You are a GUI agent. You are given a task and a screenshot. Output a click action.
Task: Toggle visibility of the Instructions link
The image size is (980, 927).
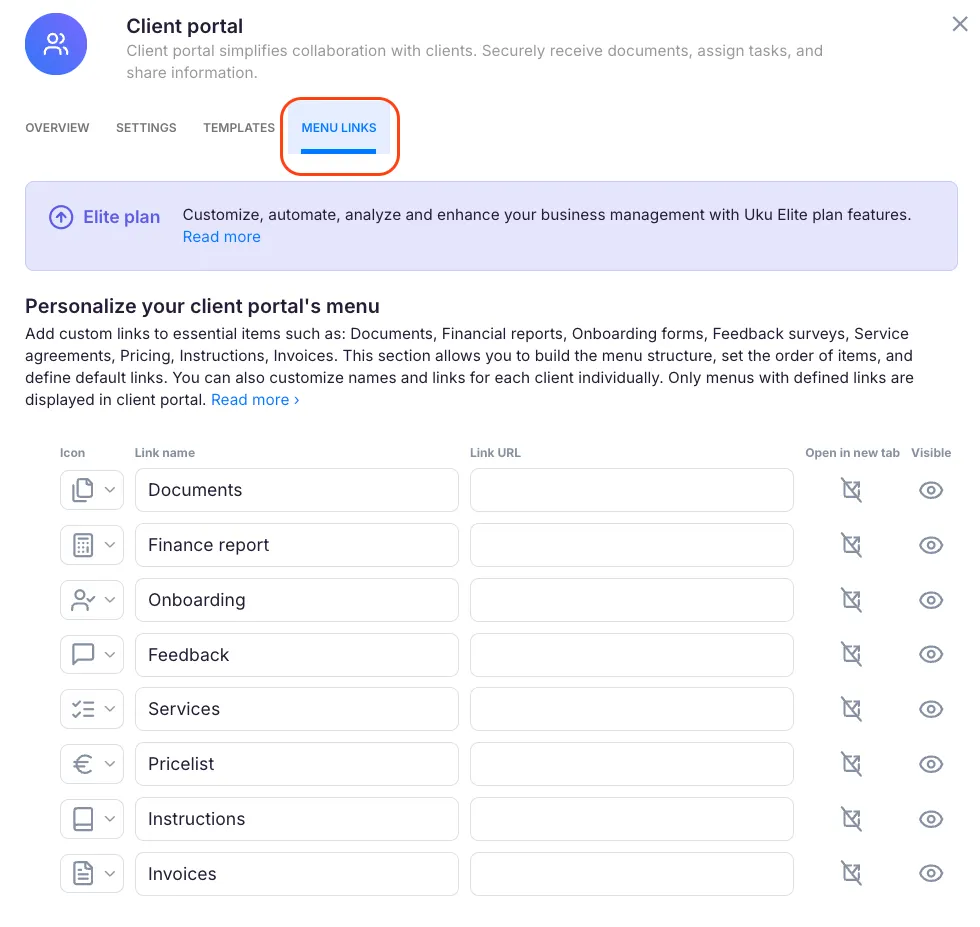click(x=931, y=819)
